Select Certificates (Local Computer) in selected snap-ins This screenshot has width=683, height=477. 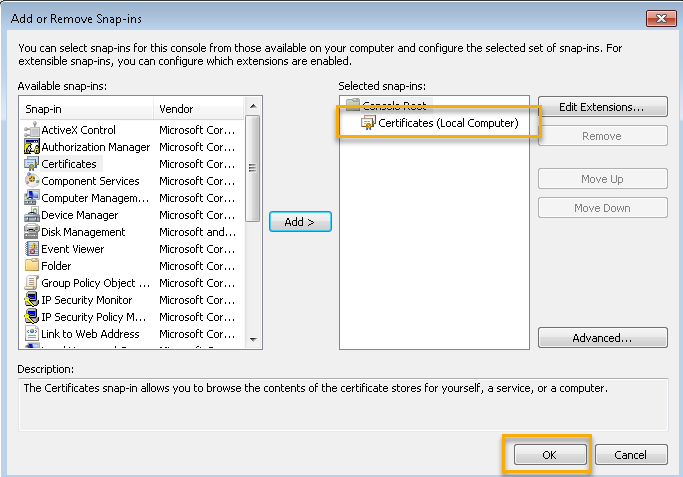click(448, 123)
